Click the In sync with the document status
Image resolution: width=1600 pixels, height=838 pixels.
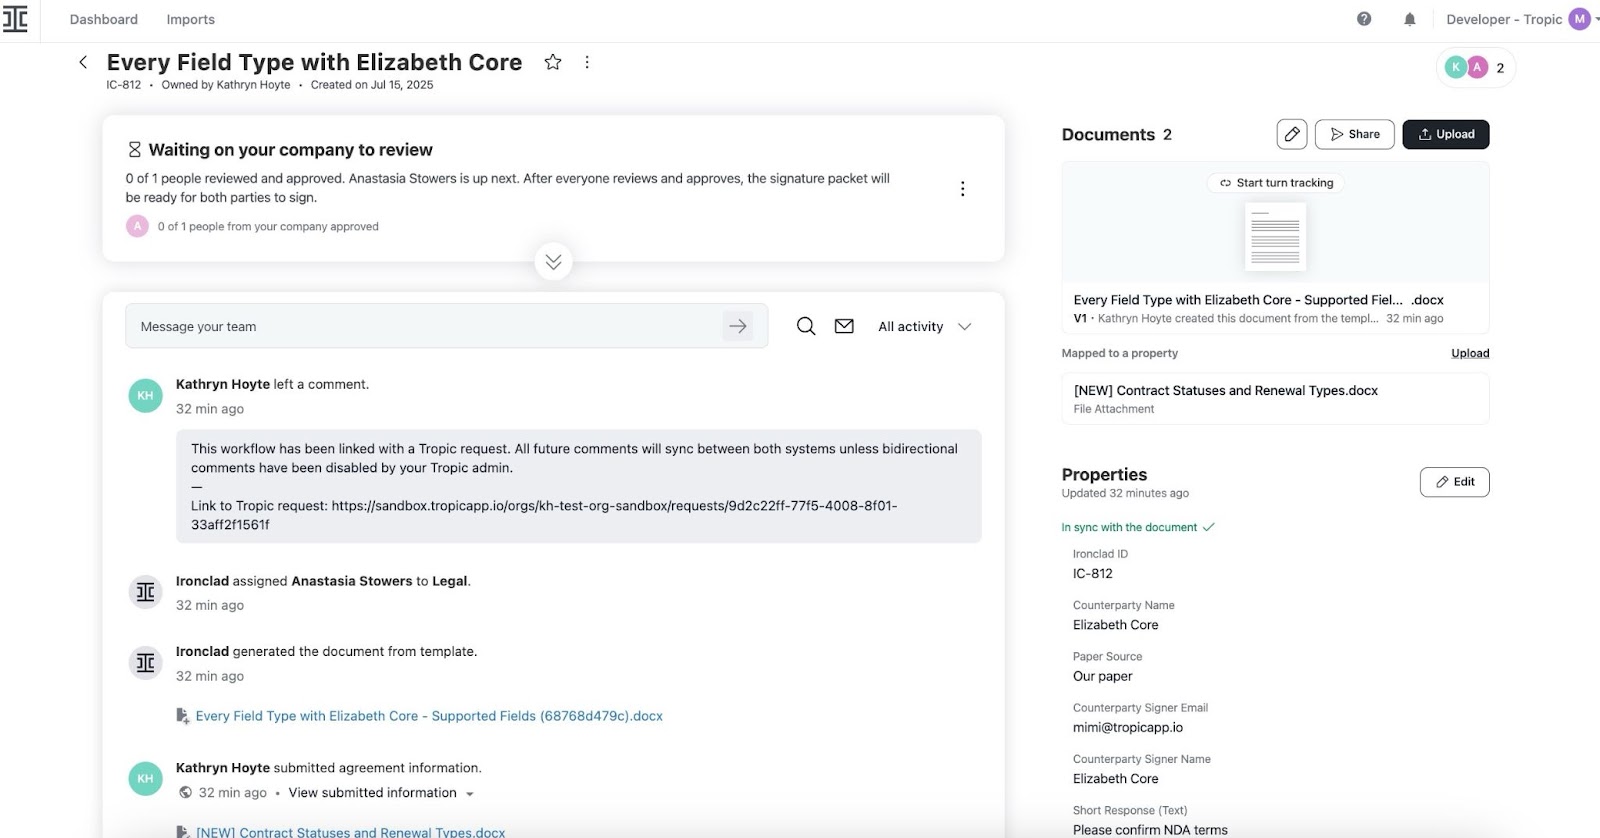tap(1138, 527)
